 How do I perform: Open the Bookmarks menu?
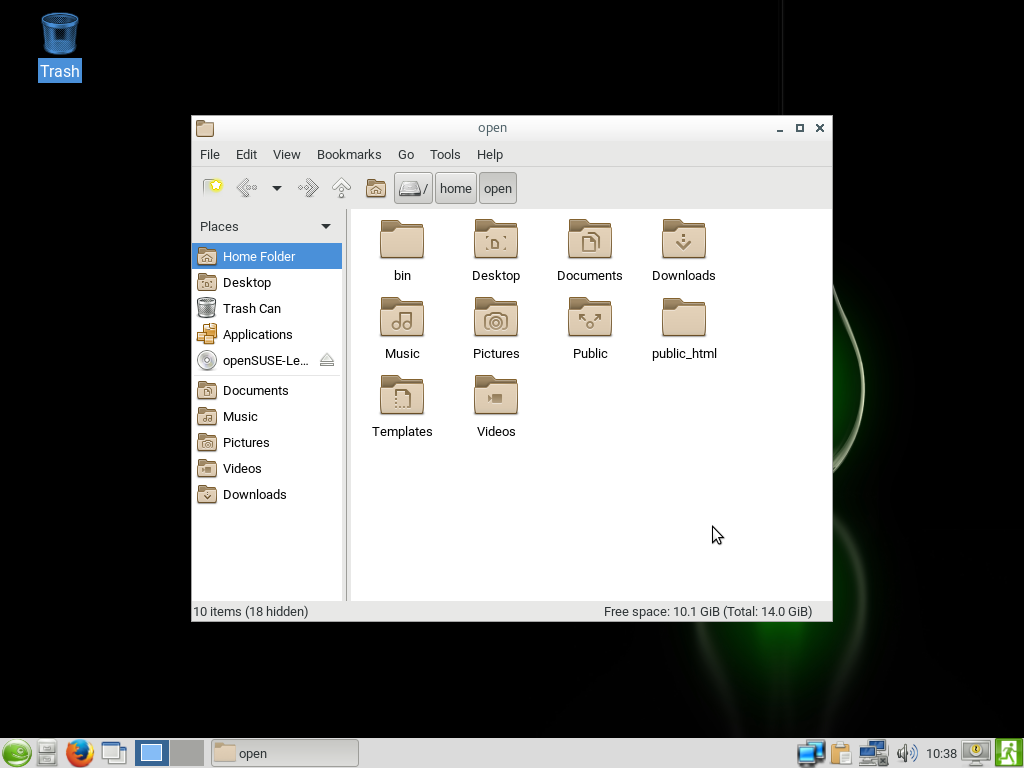click(x=348, y=154)
